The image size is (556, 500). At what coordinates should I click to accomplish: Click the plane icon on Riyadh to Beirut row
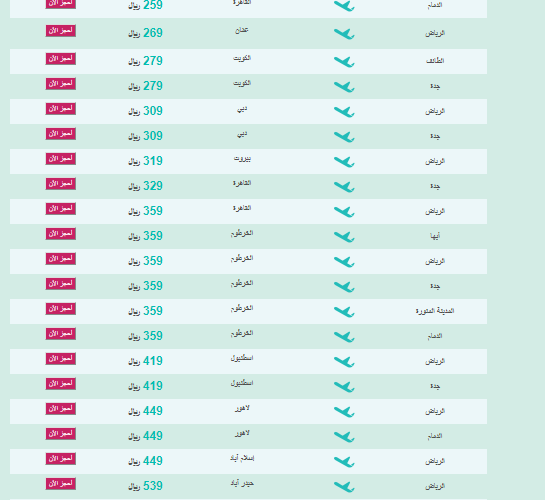coord(344,162)
